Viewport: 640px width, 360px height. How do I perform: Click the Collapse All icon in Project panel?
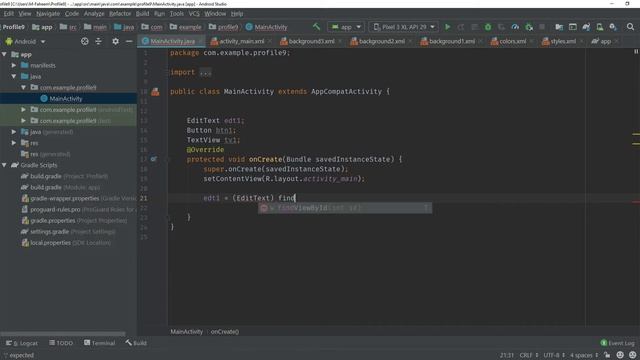pos(98,41)
